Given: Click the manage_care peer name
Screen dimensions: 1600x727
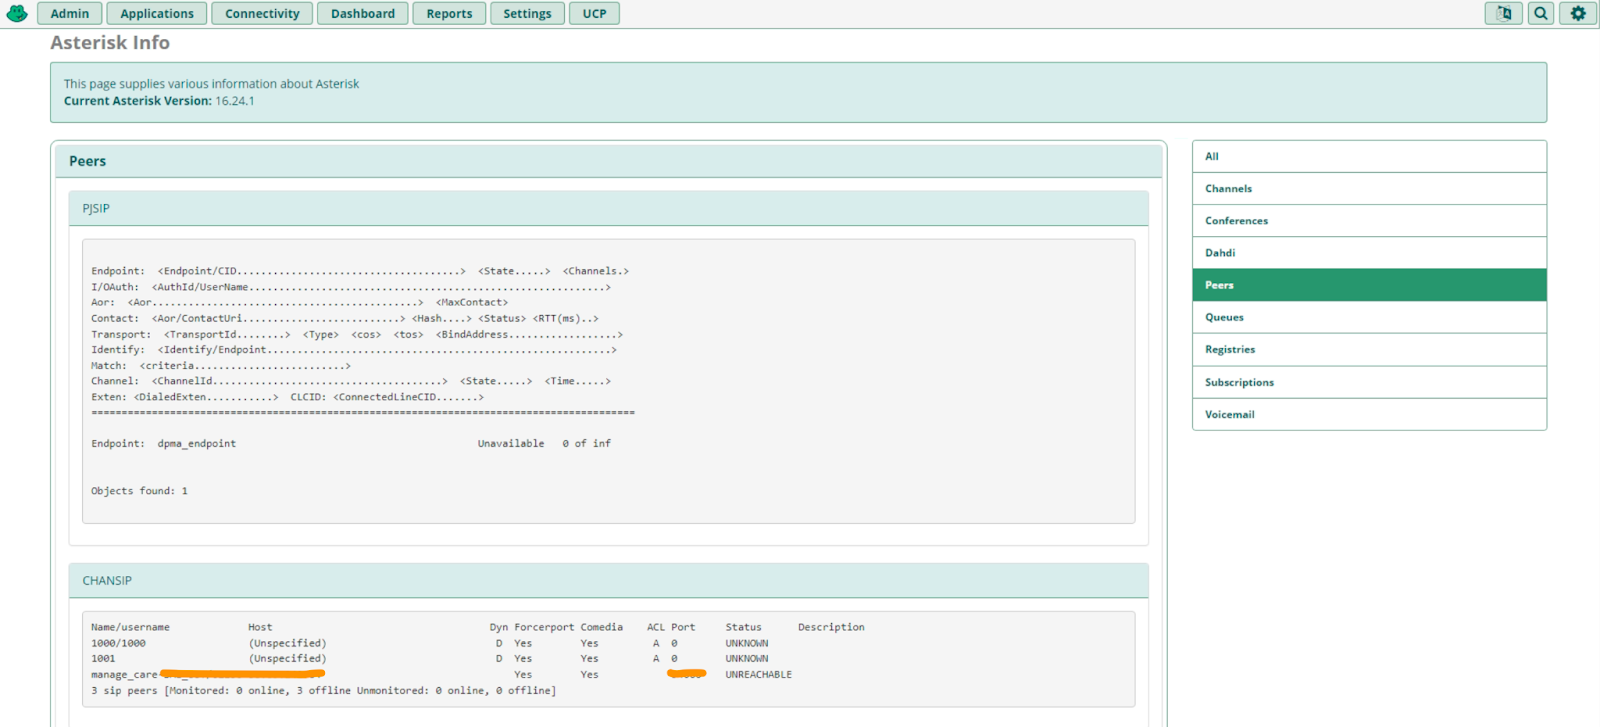Looking at the screenshot, I should pos(124,675).
